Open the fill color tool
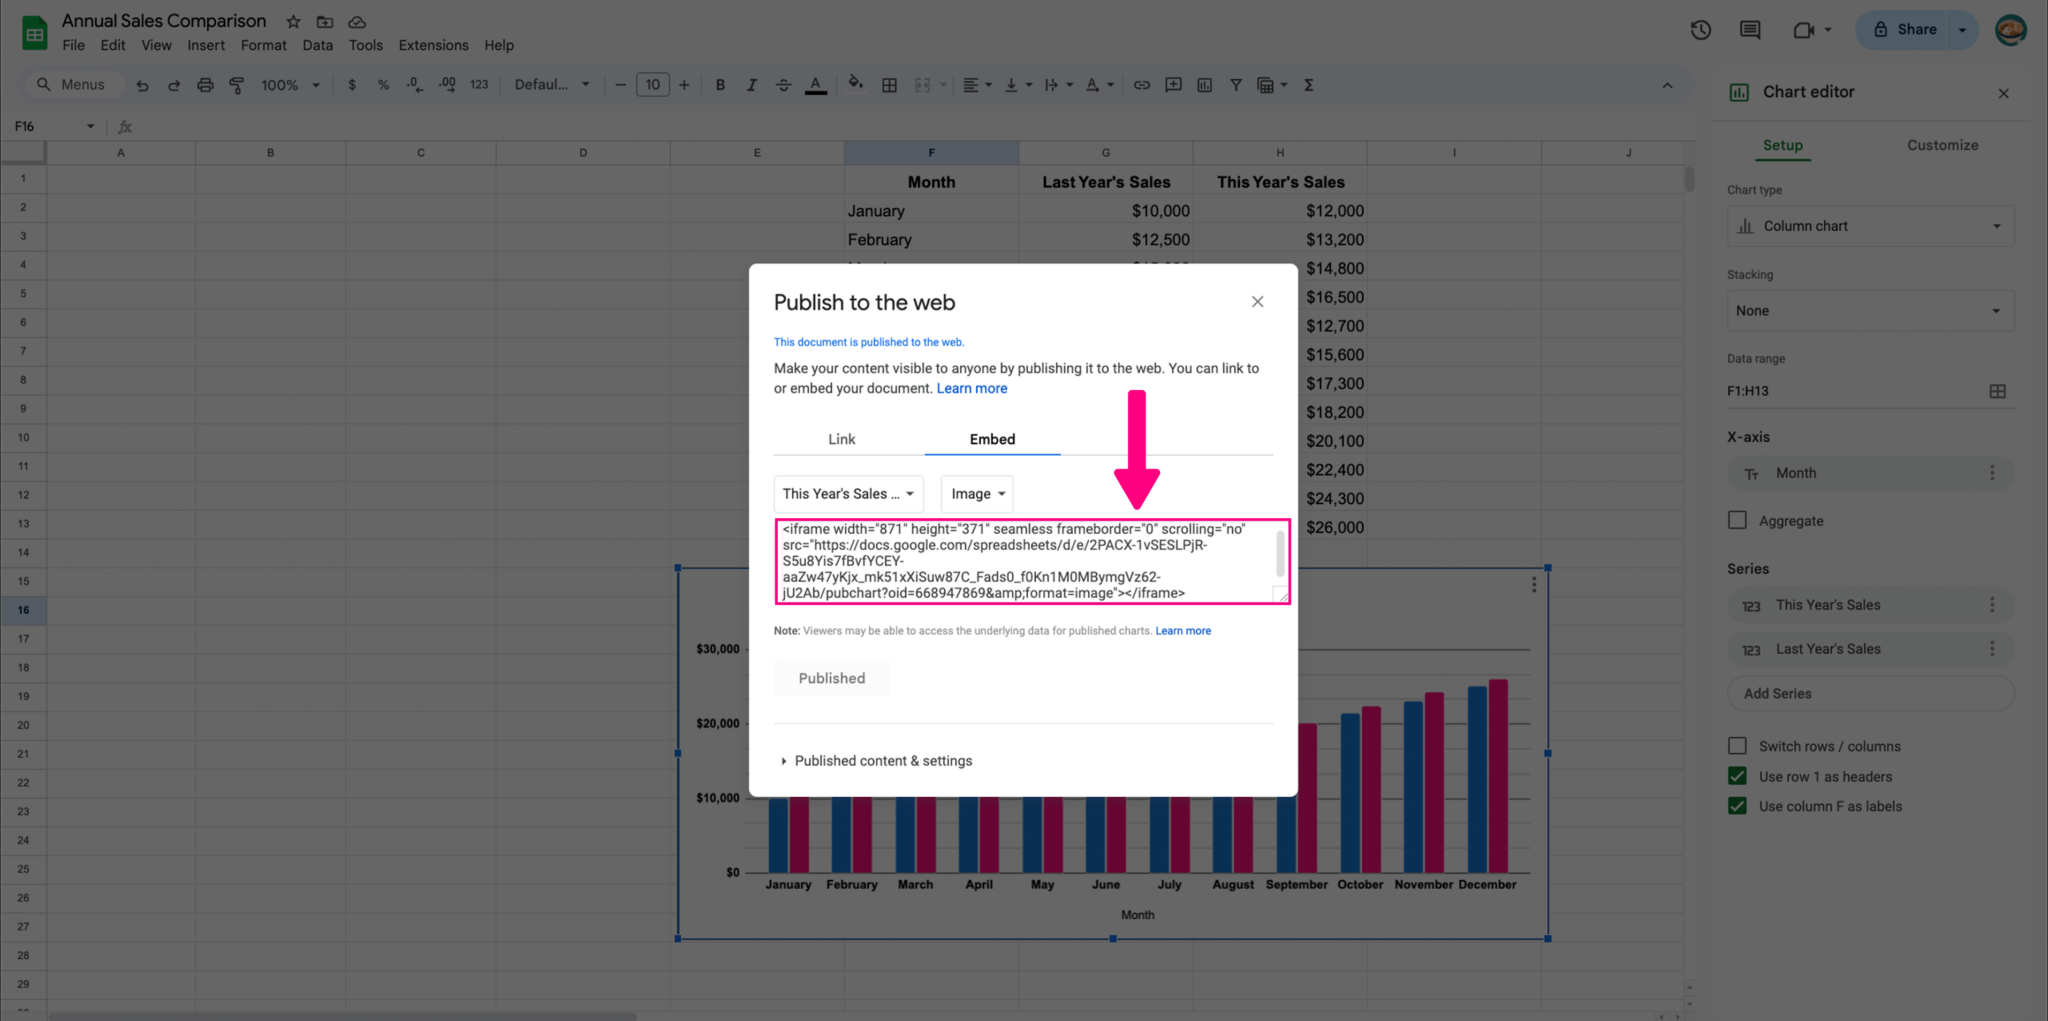This screenshot has width=2048, height=1021. click(x=855, y=85)
